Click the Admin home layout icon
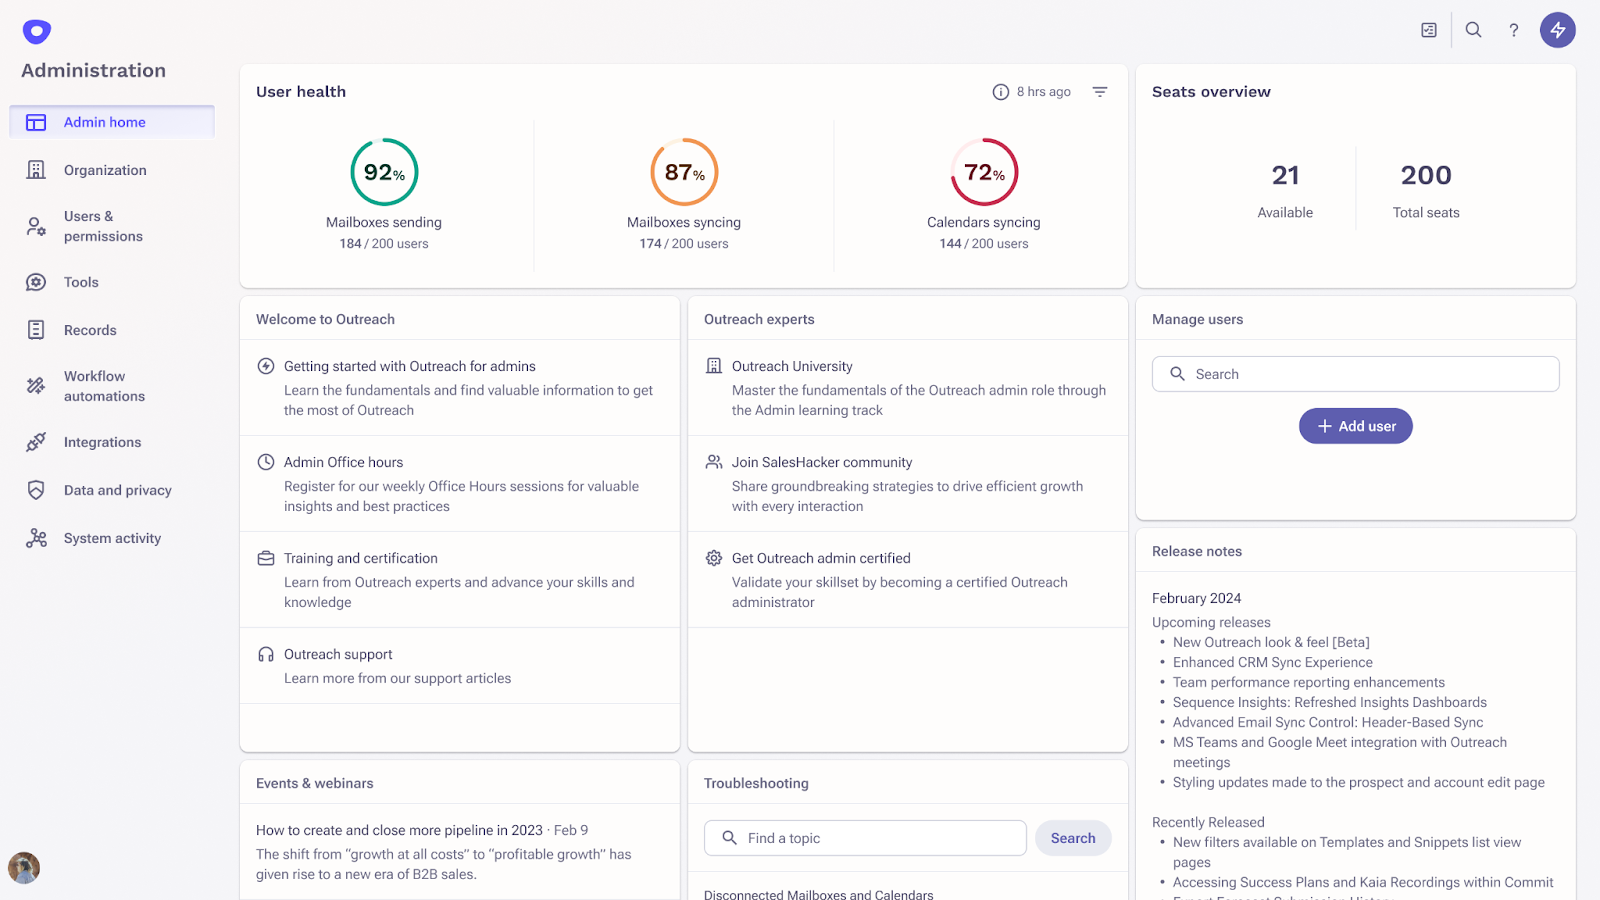This screenshot has width=1600, height=900. (36, 122)
